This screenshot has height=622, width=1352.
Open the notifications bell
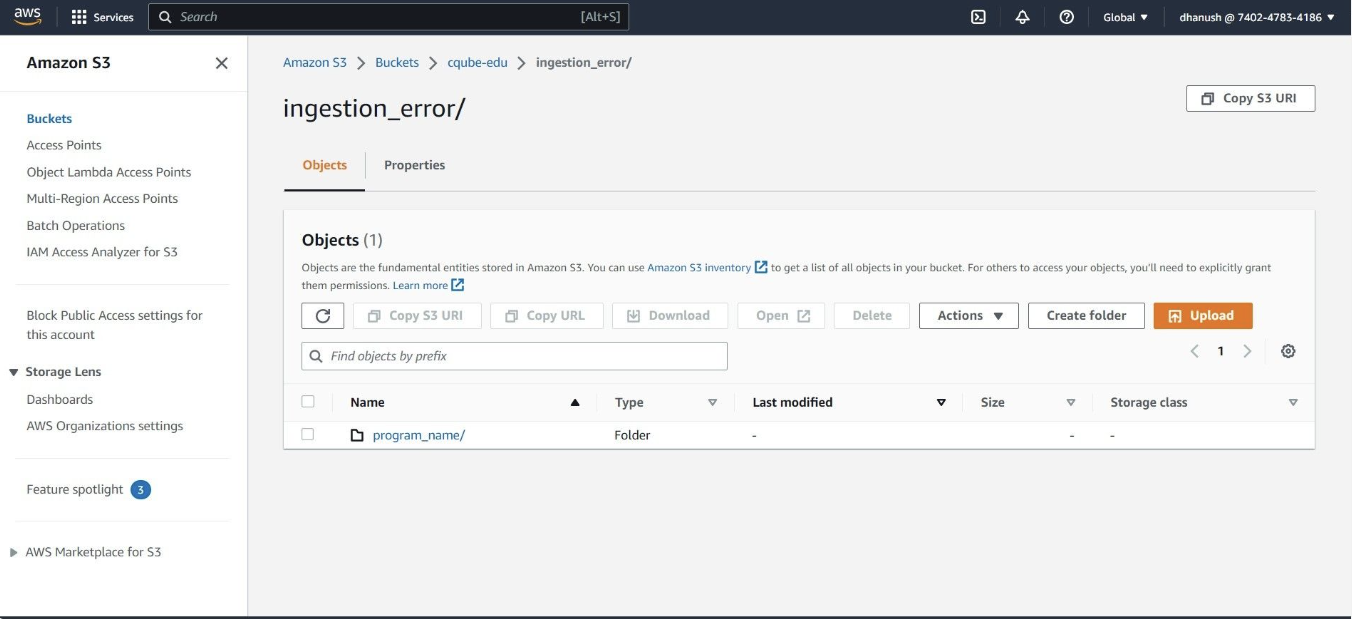point(1022,17)
